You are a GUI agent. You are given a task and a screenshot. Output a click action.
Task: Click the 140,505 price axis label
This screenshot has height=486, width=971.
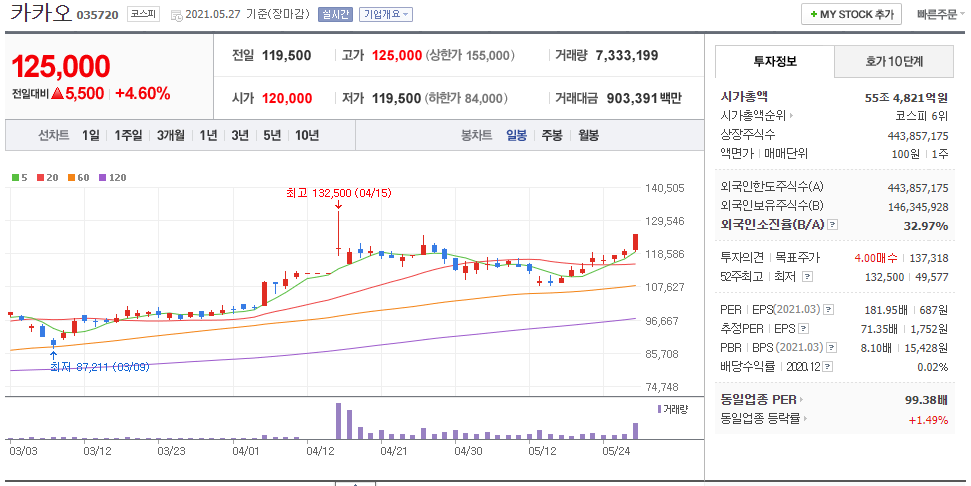click(x=664, y=188)
